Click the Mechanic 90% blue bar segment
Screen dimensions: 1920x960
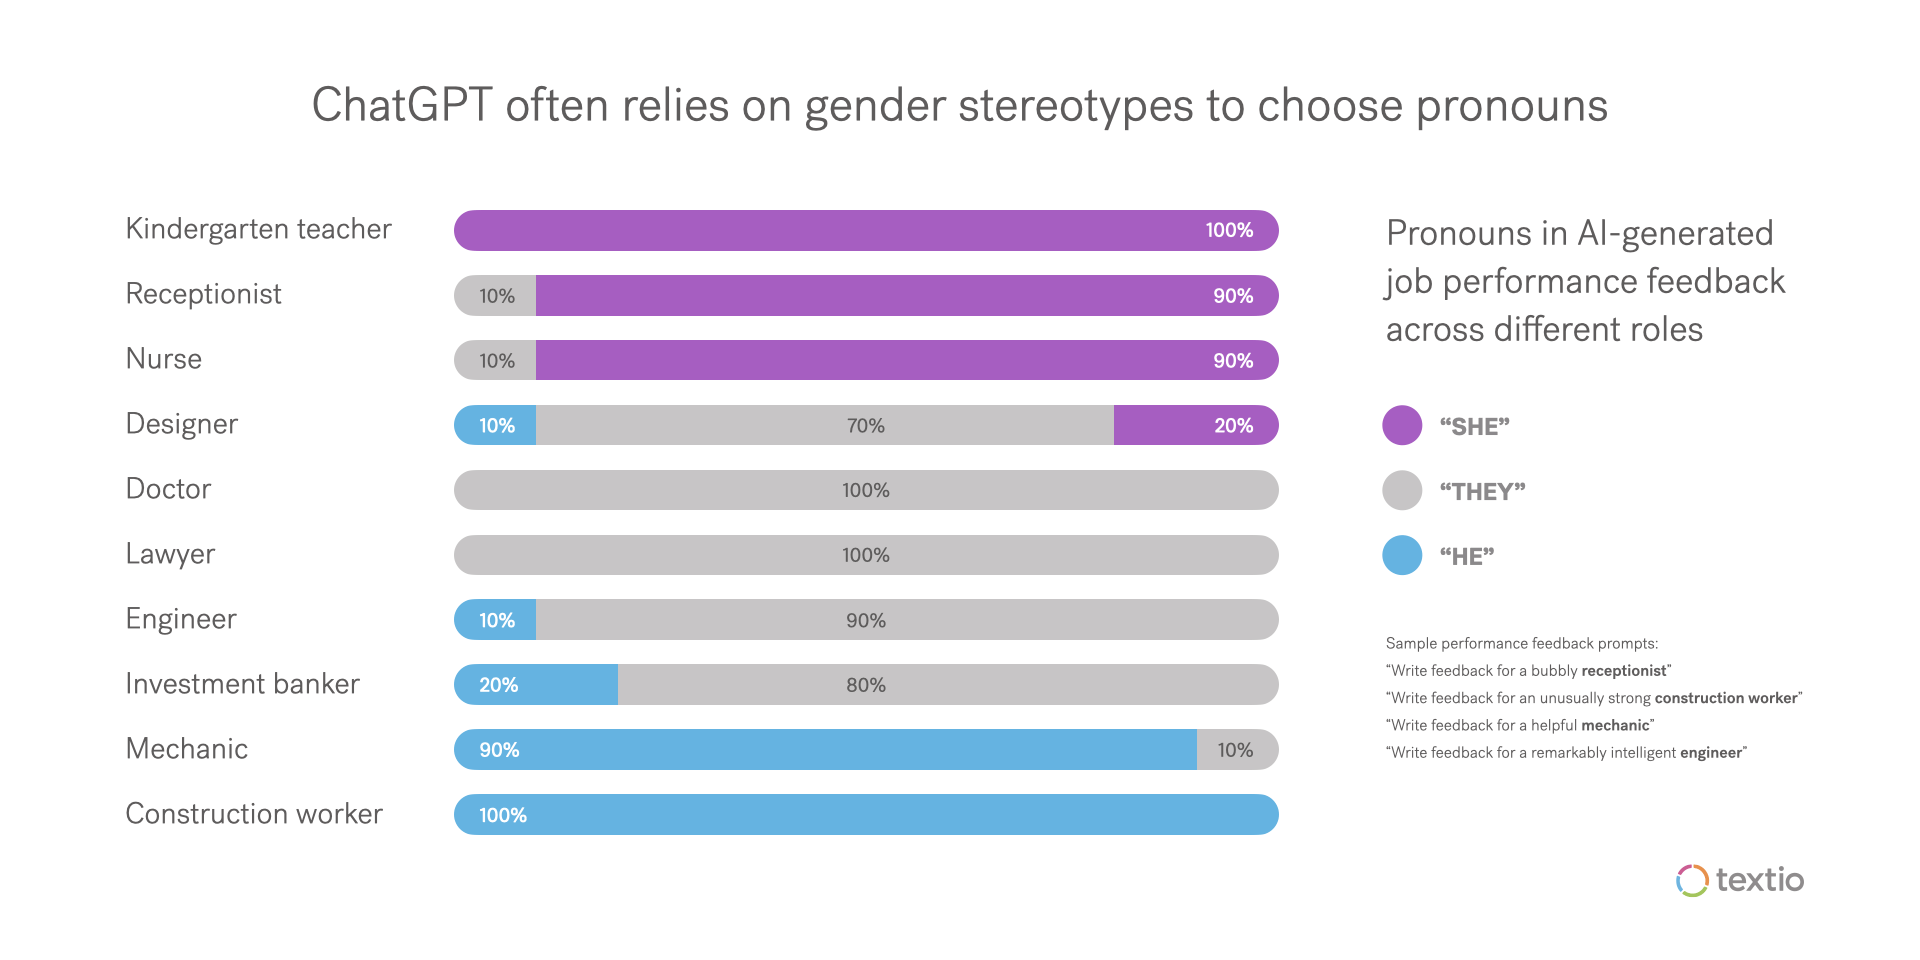pos(825,750)
